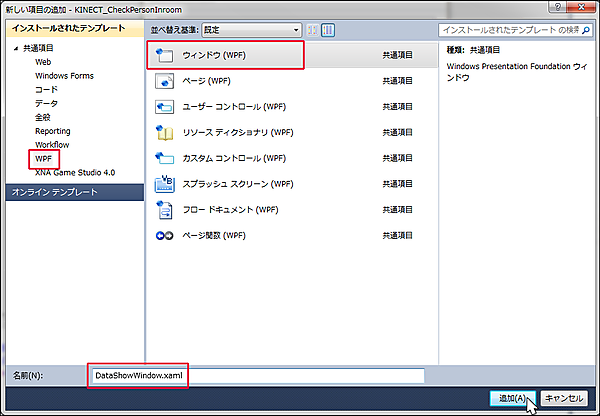Screen dimensions: 600x416
Task: Switch to medium icons list view
Action: [x=328, y=30]
